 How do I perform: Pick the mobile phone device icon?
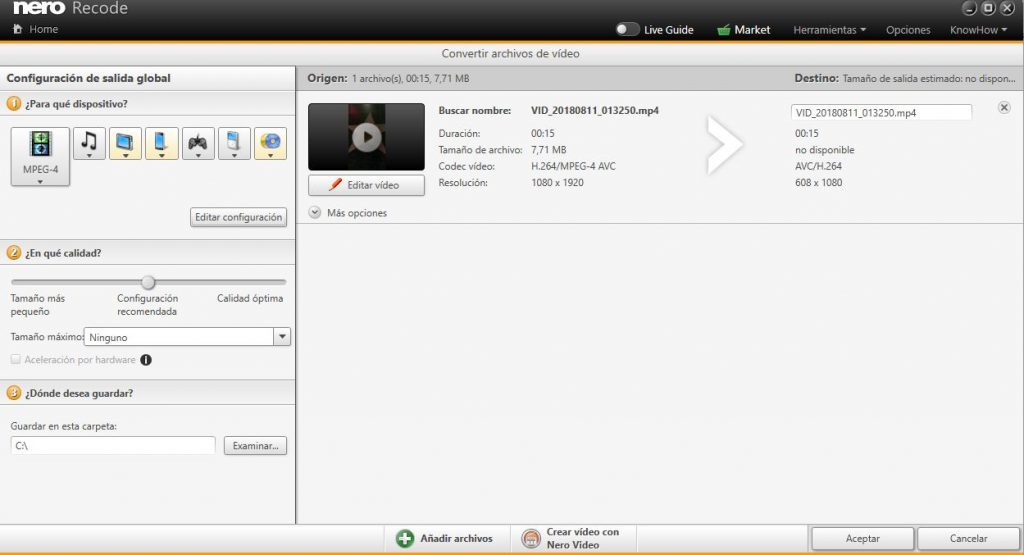click(x=161, y=144)
